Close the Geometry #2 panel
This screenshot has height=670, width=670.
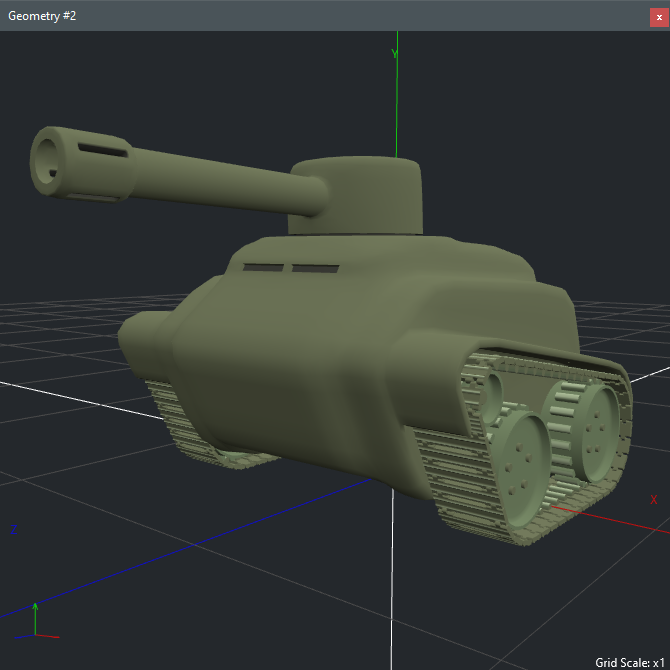tap(659, 18)
